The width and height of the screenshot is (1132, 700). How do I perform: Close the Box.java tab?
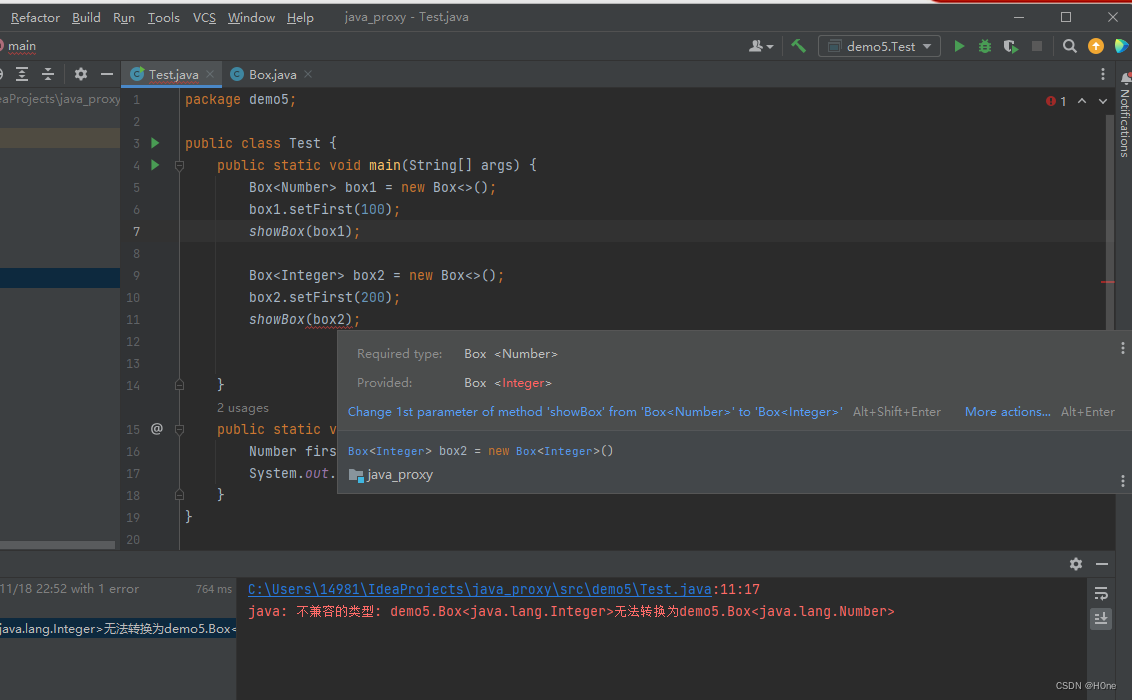tap(308, 74)
